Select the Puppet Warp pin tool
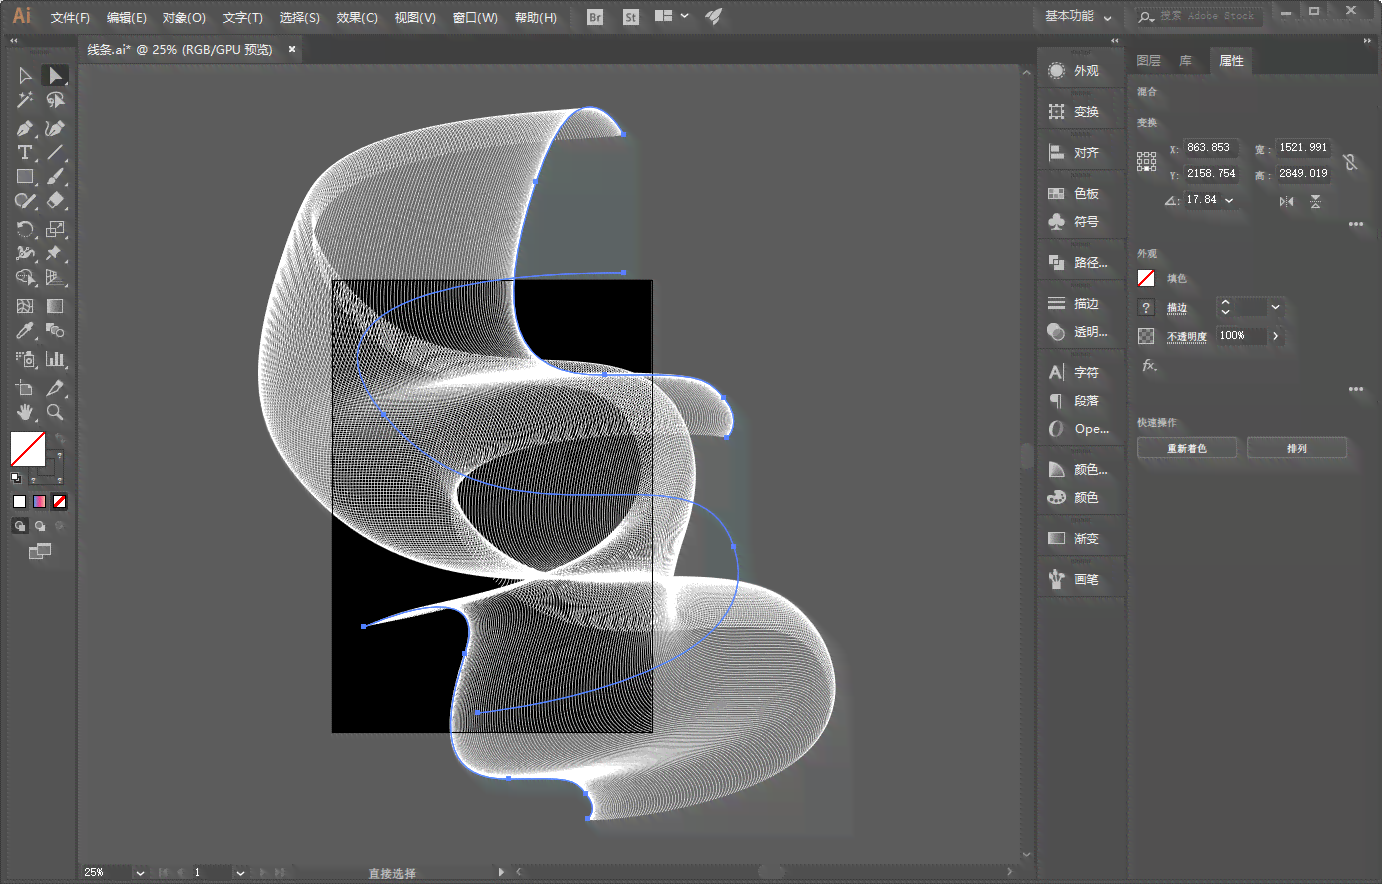Viewport: 1382px width, 884px height. point(56,253)
